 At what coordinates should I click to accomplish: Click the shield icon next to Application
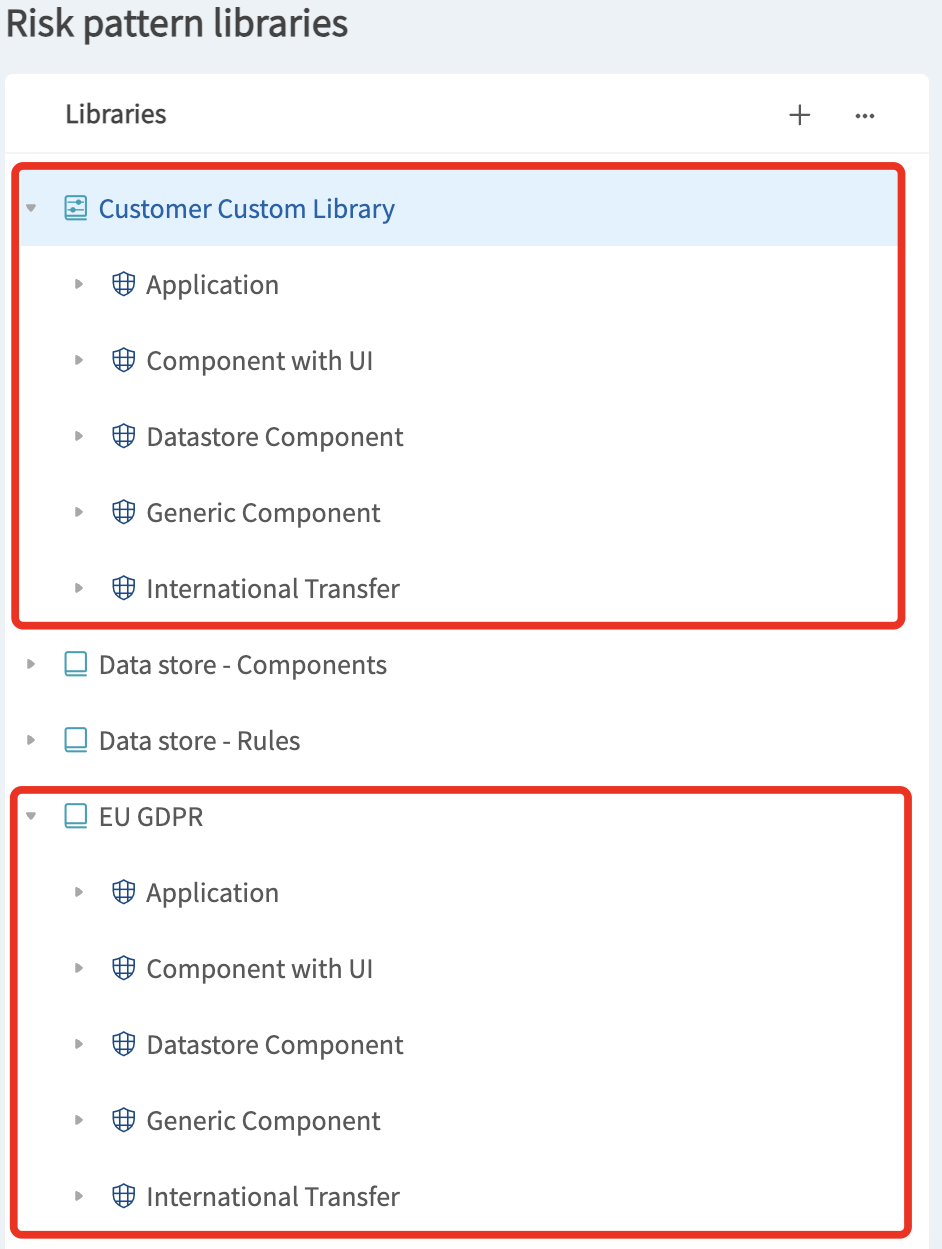click(x=122, y=284)
